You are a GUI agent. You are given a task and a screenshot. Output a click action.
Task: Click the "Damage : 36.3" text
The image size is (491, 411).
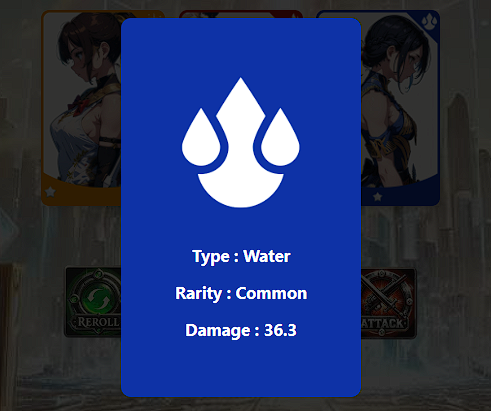pyautogui.click(x=241, y=330)
